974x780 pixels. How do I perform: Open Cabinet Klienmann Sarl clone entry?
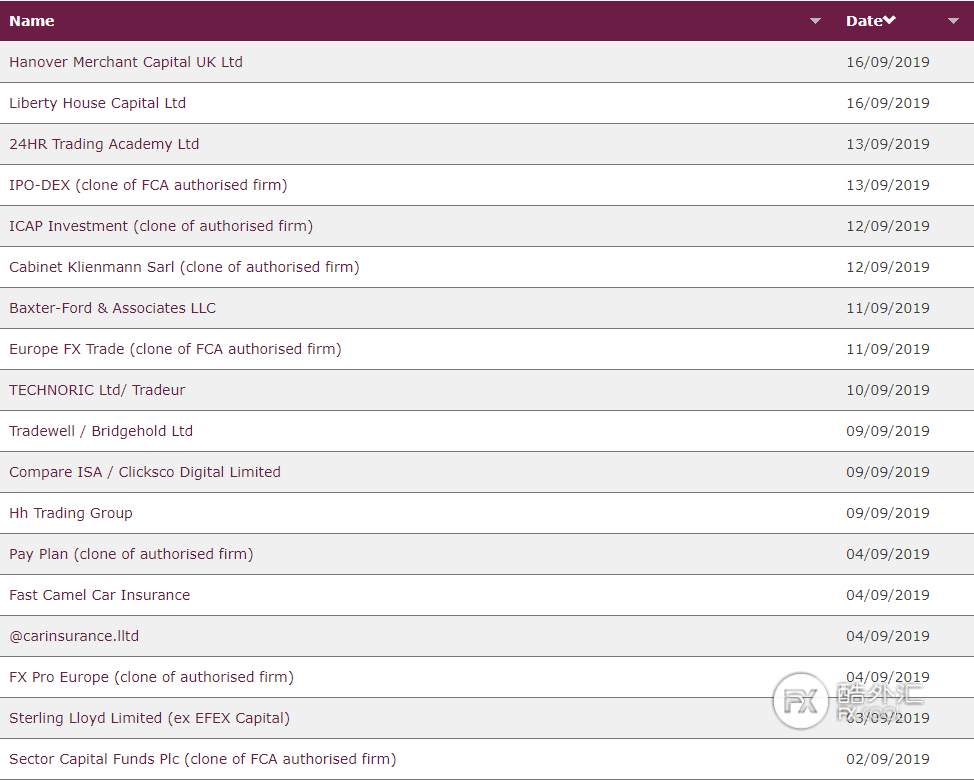[184, 267]
